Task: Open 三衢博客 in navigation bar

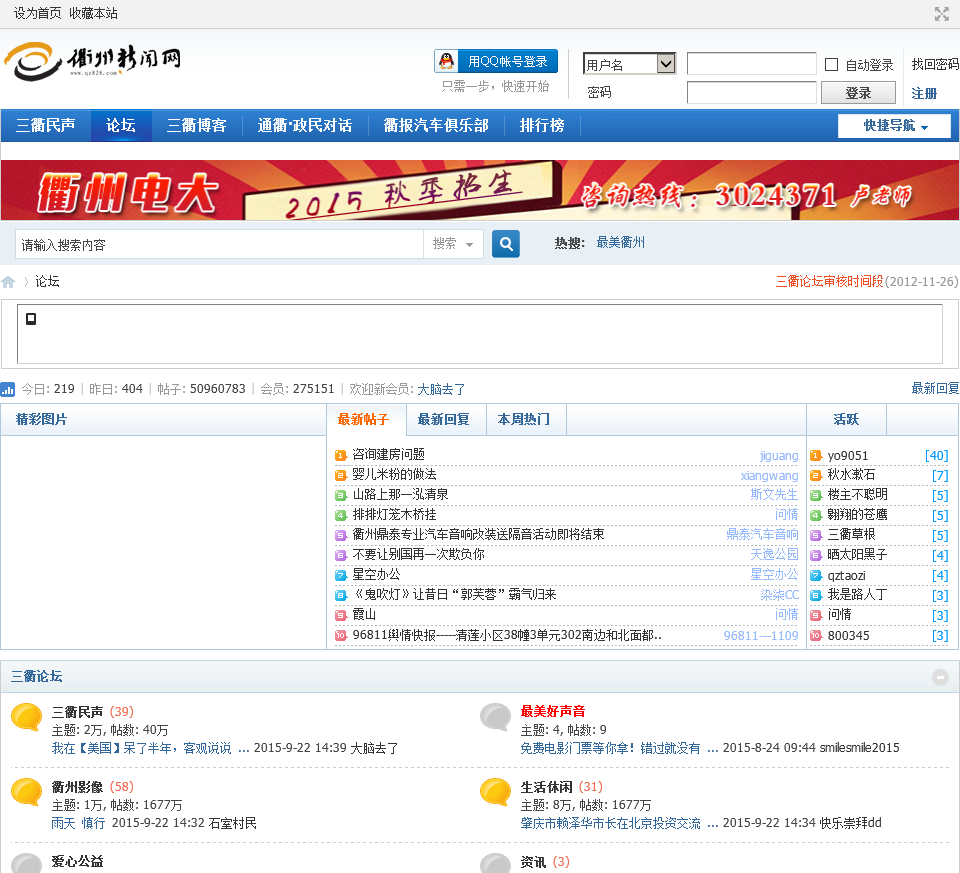Action: (197, 126)
